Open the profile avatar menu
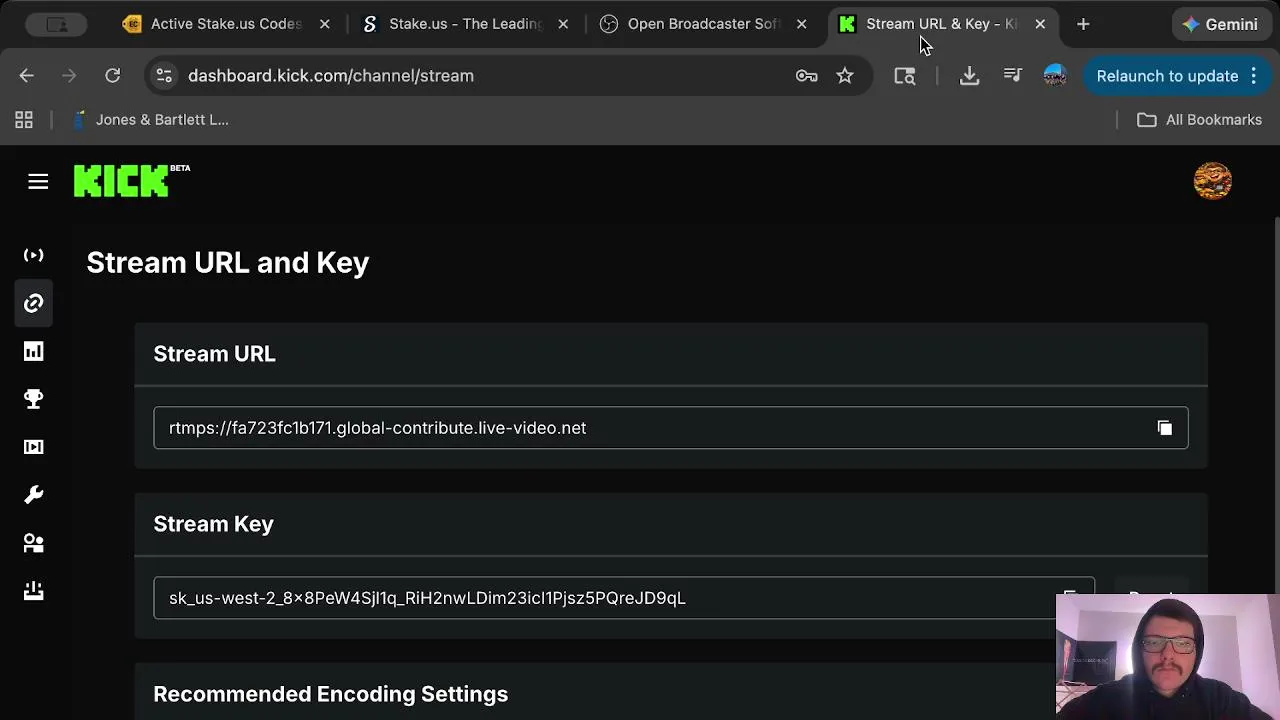The width and height of the screenshot is (1280, 720). (1212, 181)
